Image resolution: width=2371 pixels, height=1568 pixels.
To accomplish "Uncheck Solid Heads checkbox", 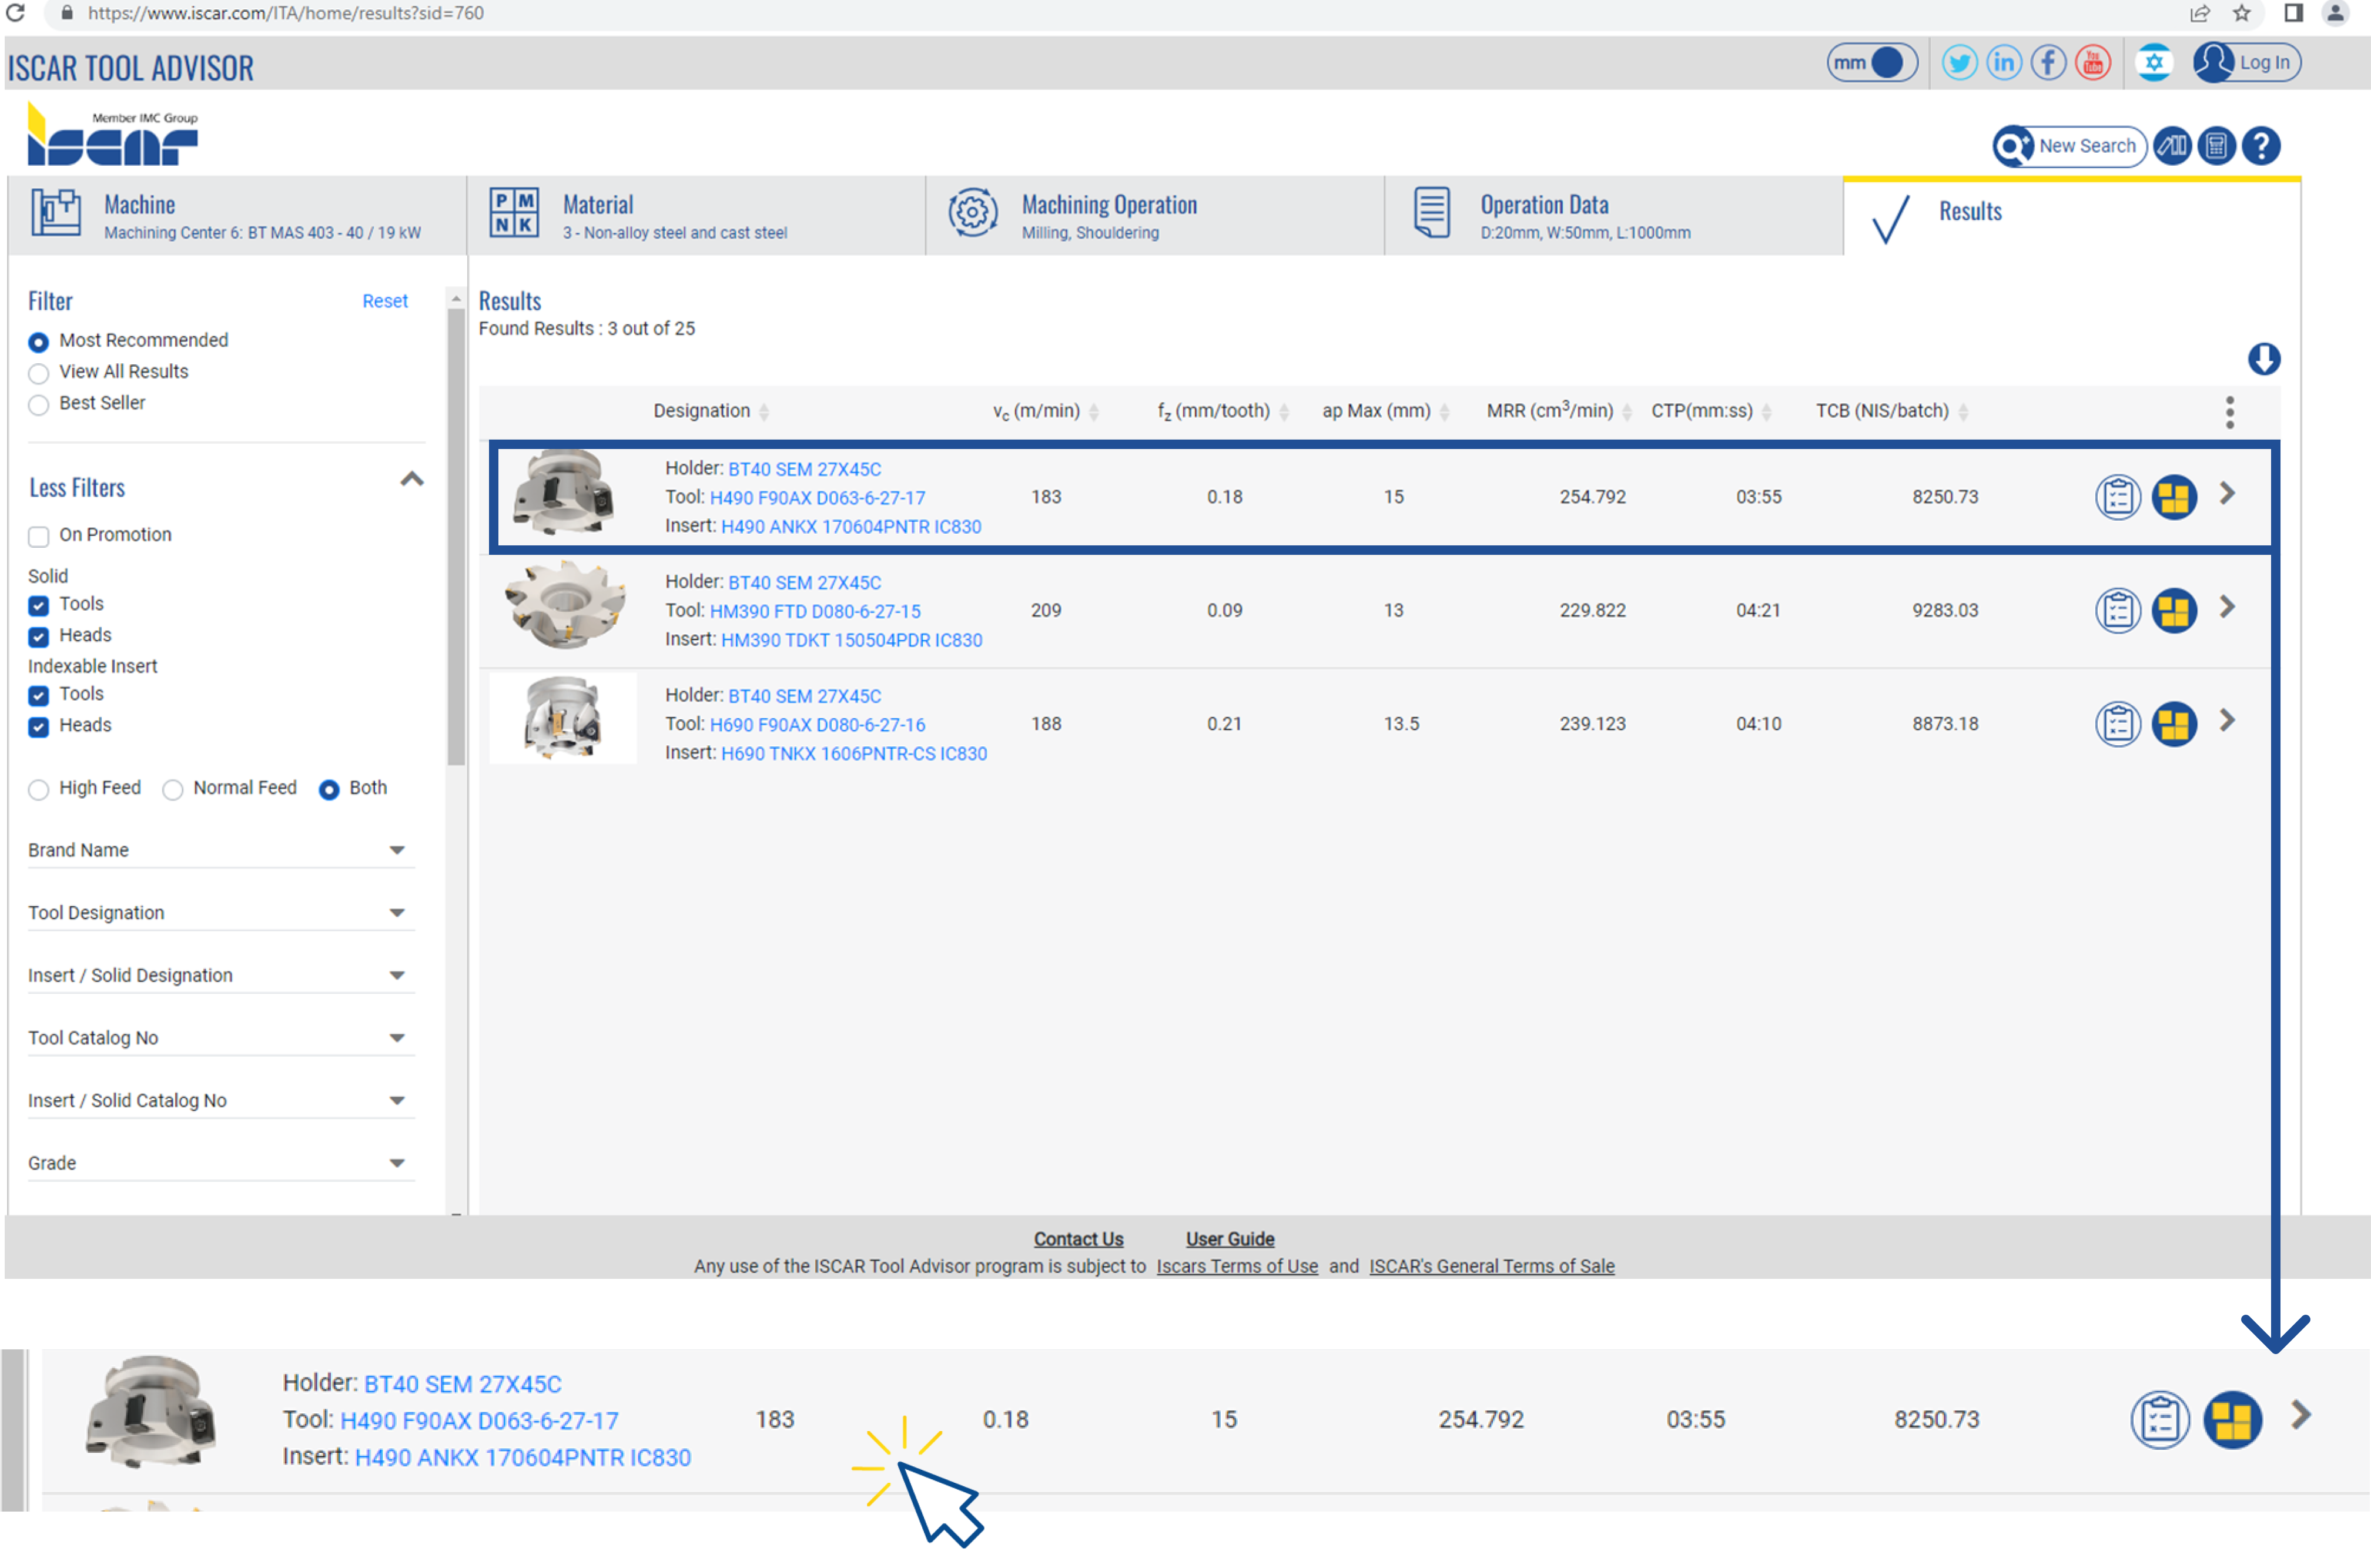I will coord(38,636).
